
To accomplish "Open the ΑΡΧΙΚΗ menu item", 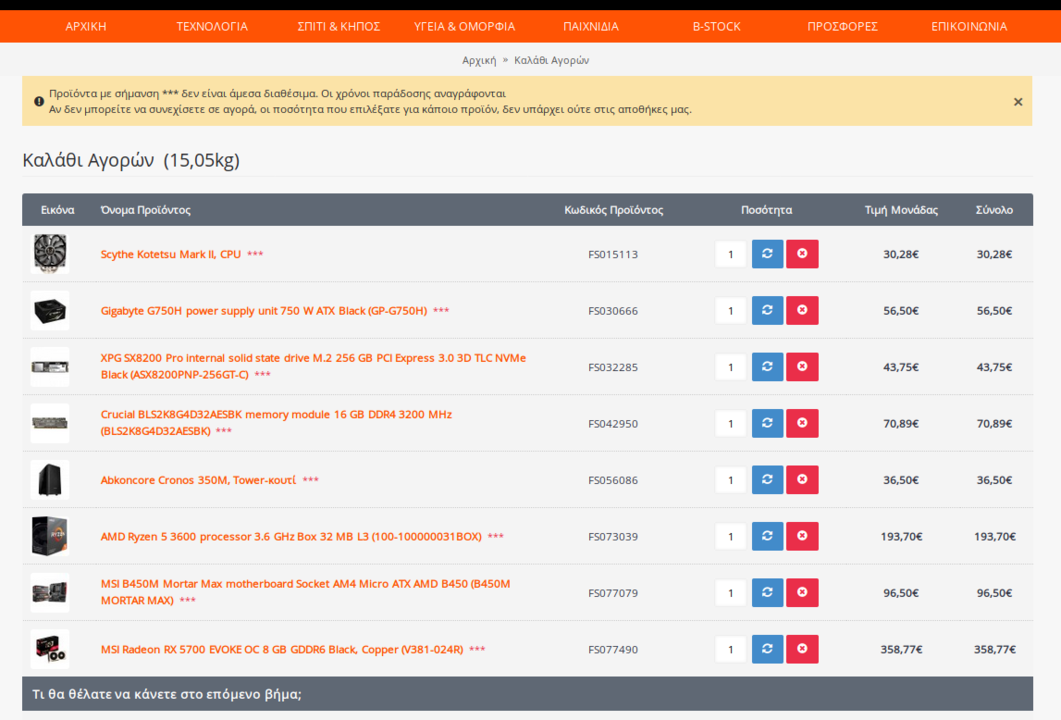I will coord(86,26).
